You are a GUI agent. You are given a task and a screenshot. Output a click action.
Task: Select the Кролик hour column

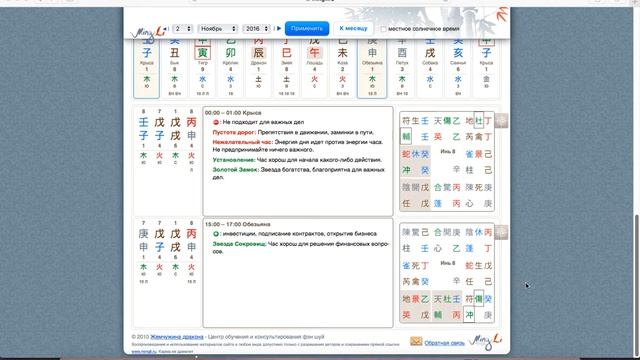coord(231,69)
